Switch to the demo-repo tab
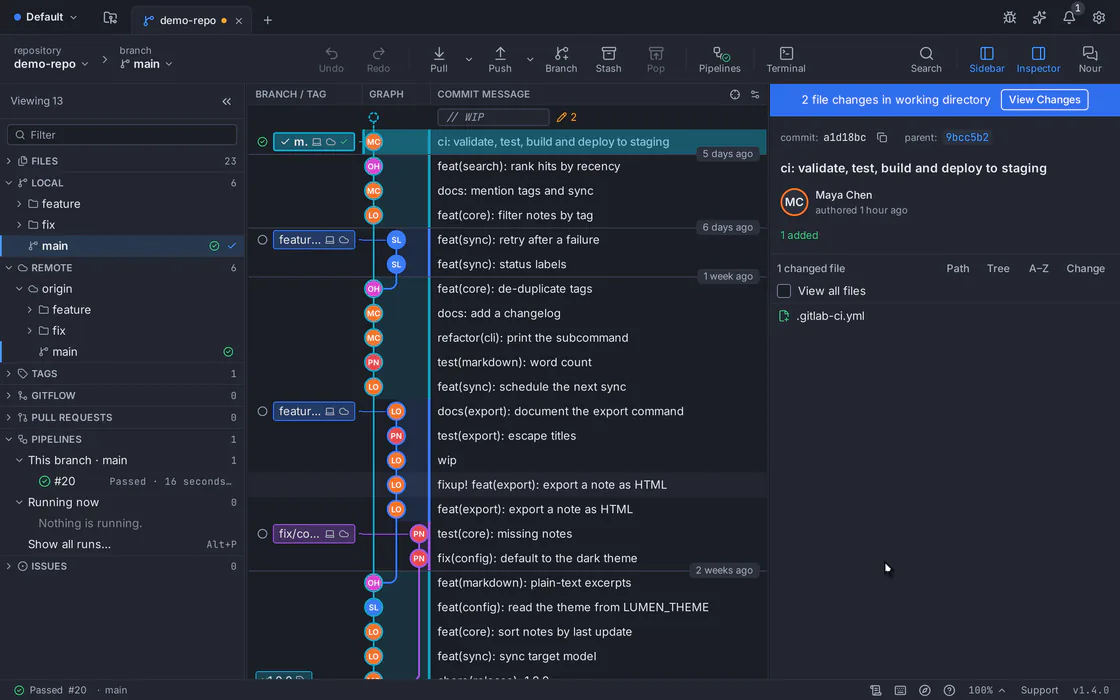Viewport: 1120px width, 700px height. coord(187,21)
